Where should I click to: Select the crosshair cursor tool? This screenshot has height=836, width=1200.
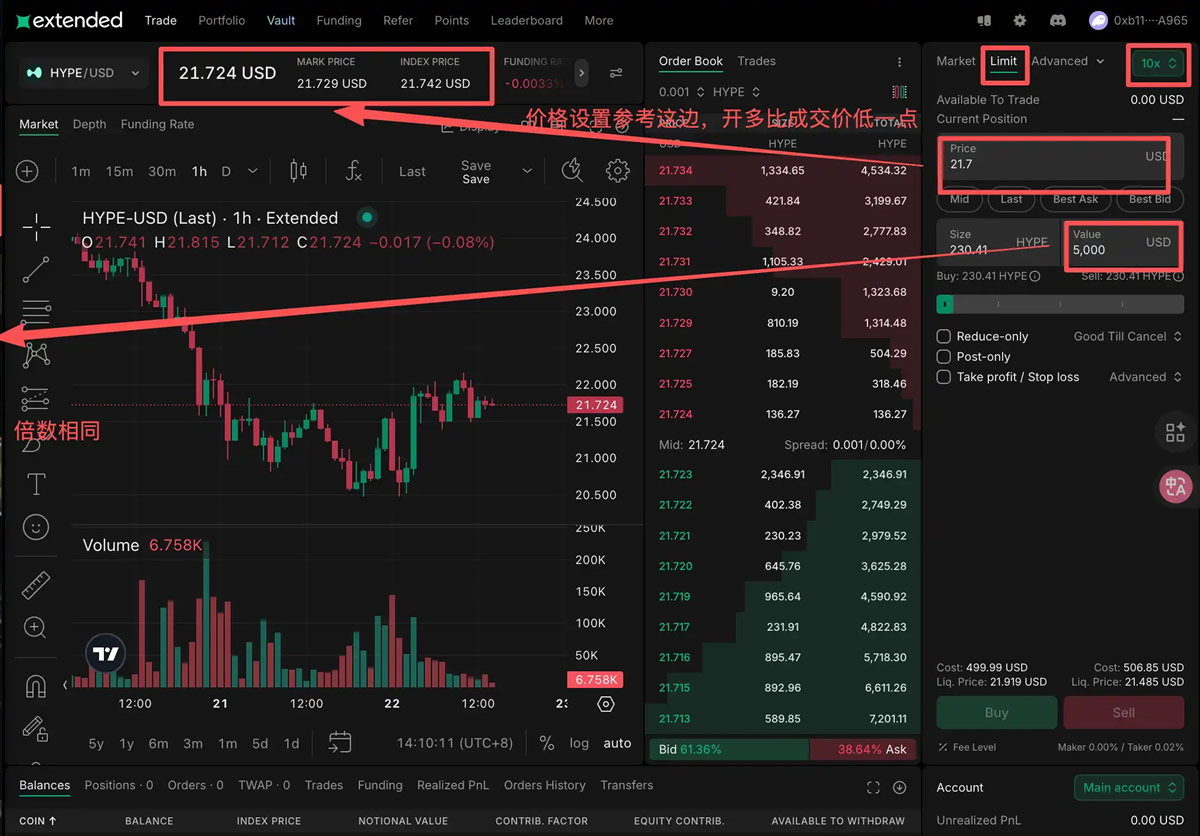[36, 227]
